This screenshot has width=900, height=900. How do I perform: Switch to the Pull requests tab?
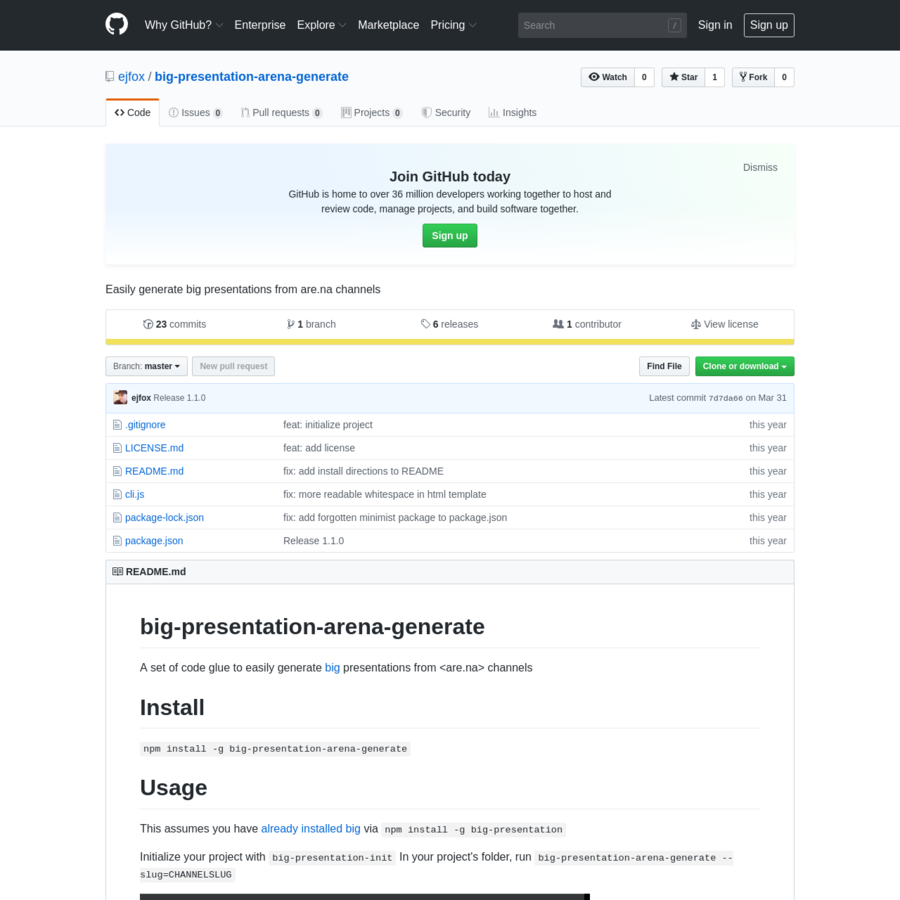(x=281, y=112)
